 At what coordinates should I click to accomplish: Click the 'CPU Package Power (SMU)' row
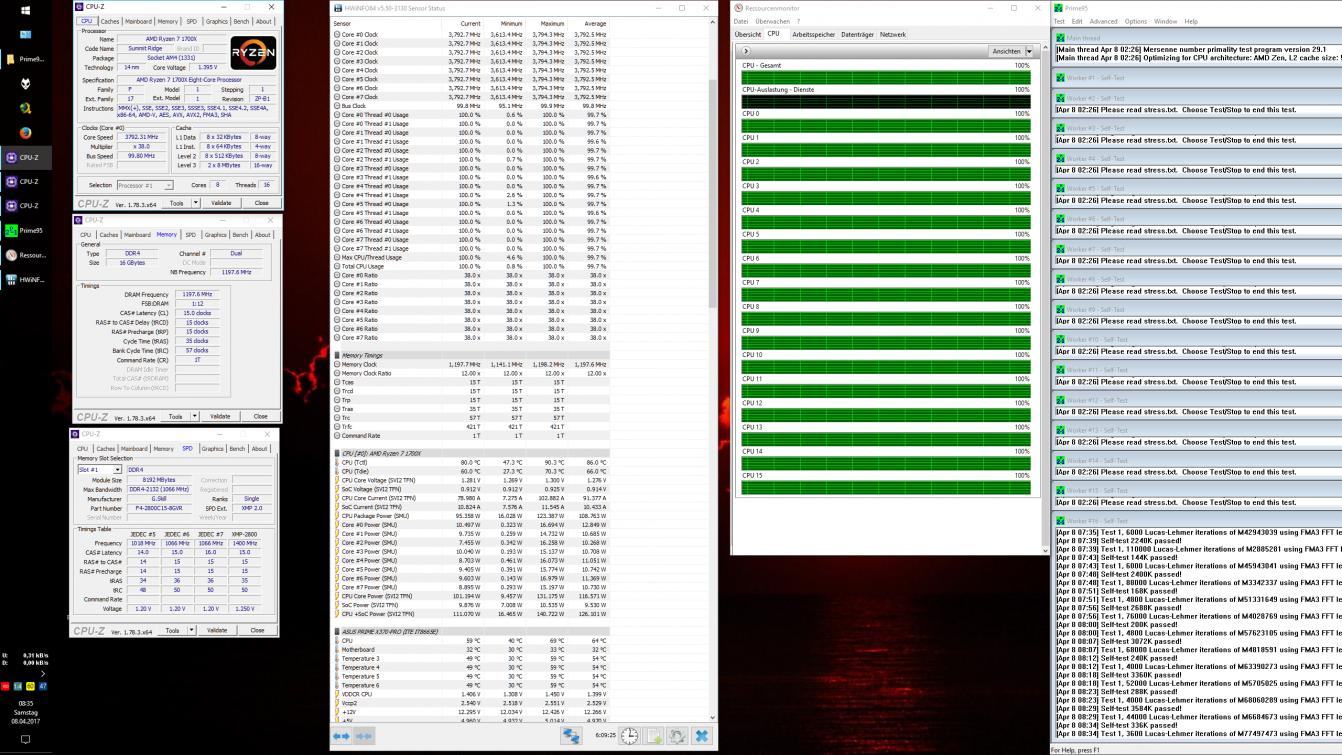click(471, 516)
